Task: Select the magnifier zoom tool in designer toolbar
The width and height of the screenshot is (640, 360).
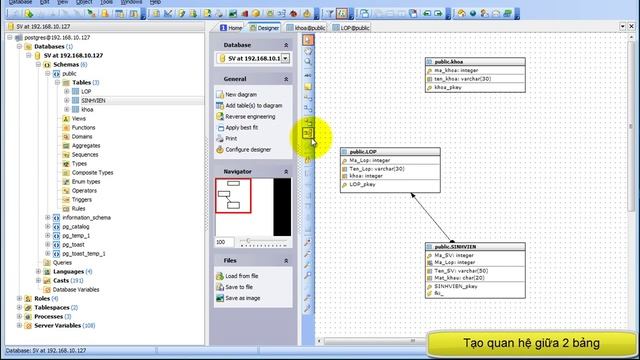Action: 308,62
